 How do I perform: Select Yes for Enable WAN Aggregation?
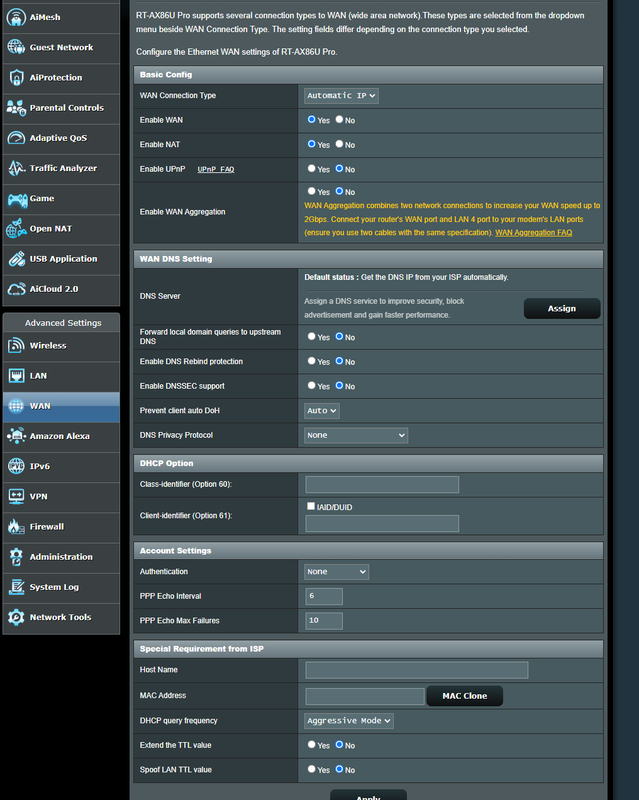[x=311, y=191]
